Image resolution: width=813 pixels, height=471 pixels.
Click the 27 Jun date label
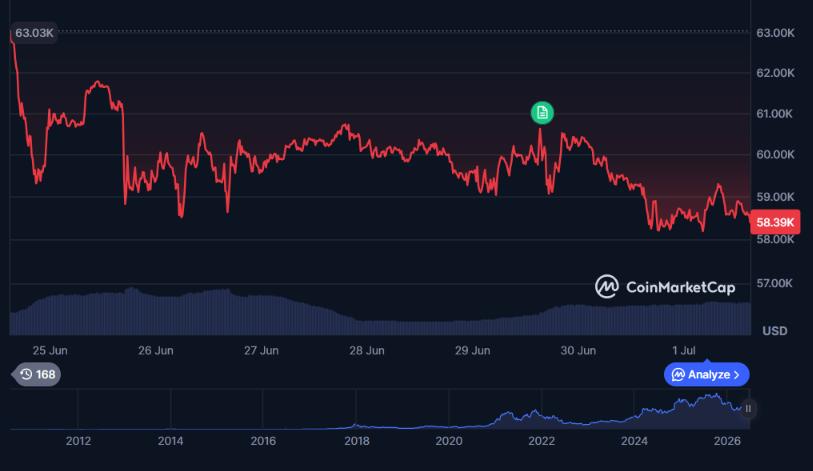[261, 351]
